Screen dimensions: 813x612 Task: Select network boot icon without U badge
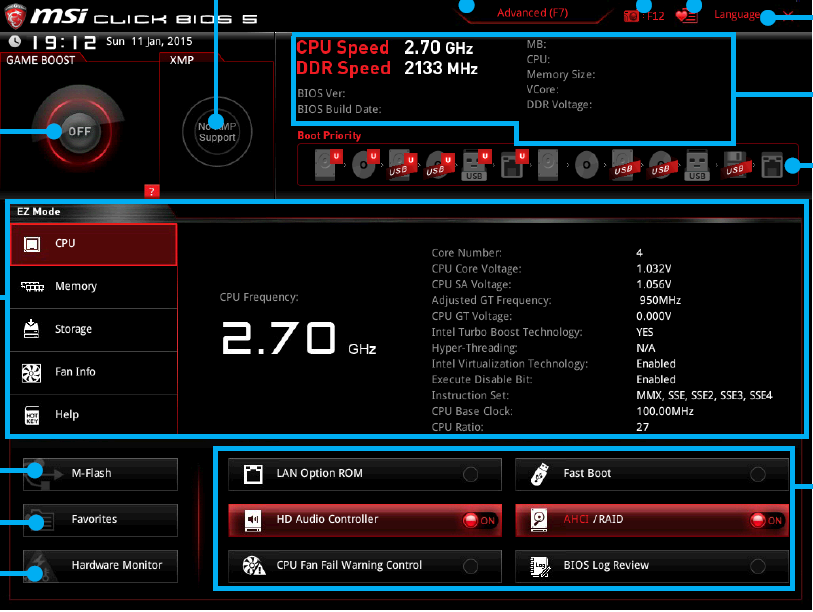772,165
